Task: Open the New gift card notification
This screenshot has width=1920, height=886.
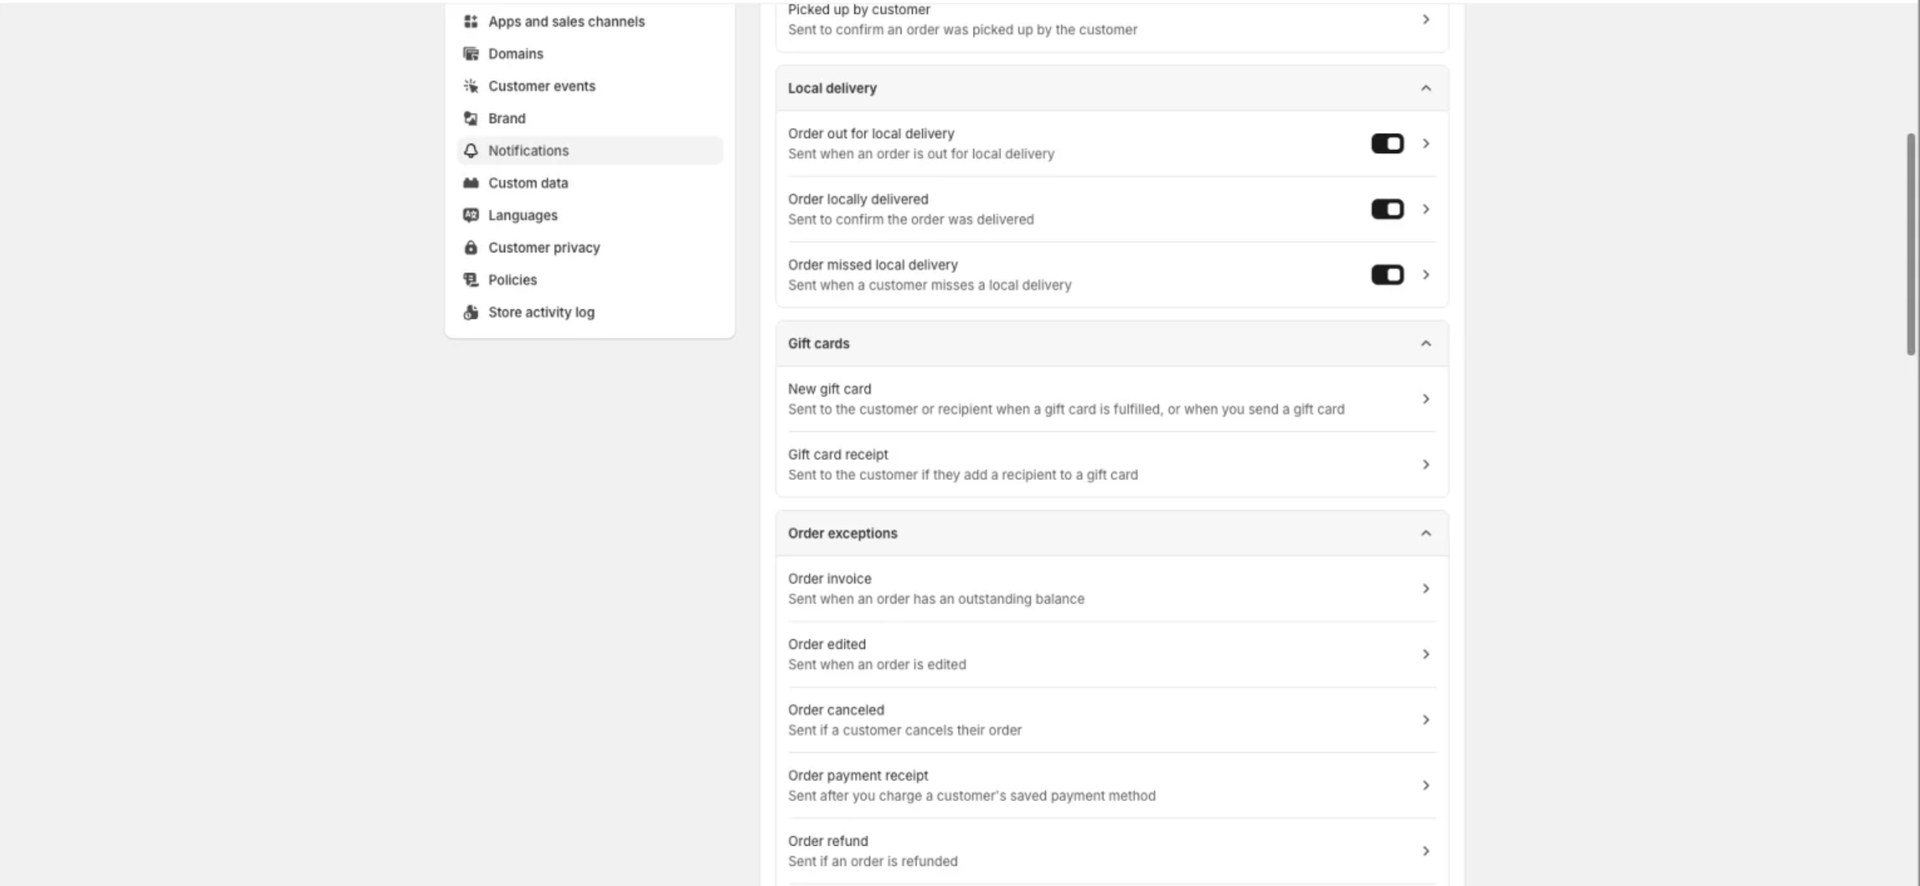Action: (1110, 399)
